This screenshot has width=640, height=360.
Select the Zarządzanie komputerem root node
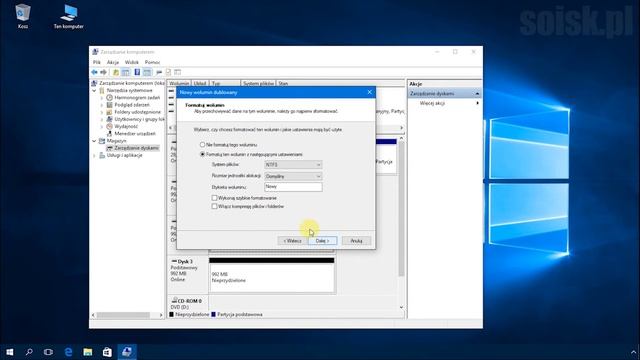point(131,83)
